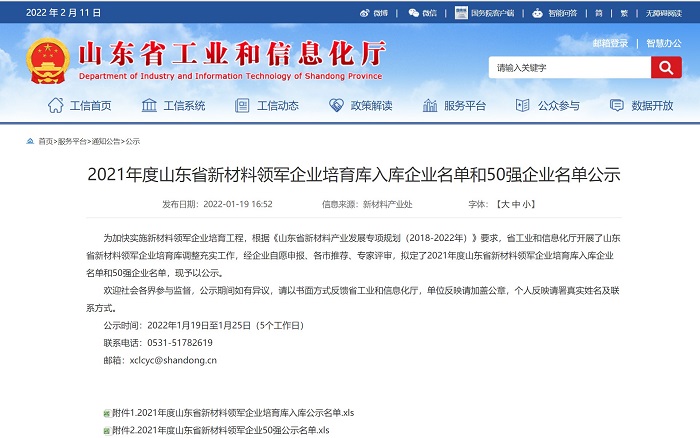Click the 附件1 attachment file icon
The image size is (700, 438).
(106, 413)
